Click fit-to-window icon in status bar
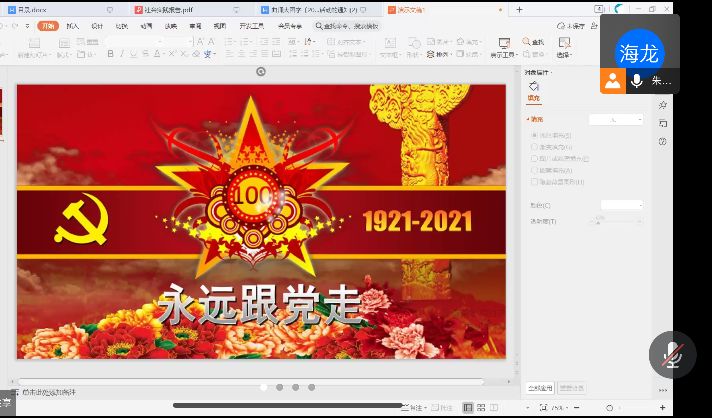The width and height of the screenshot is (712, 418). (543, 407)
